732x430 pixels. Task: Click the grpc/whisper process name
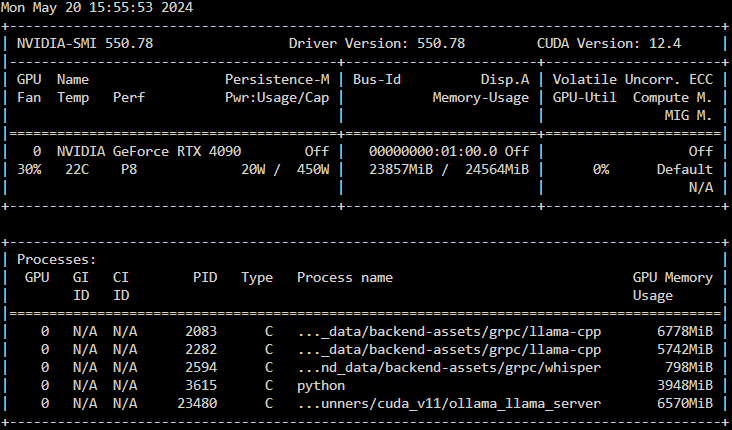(449, 368)
